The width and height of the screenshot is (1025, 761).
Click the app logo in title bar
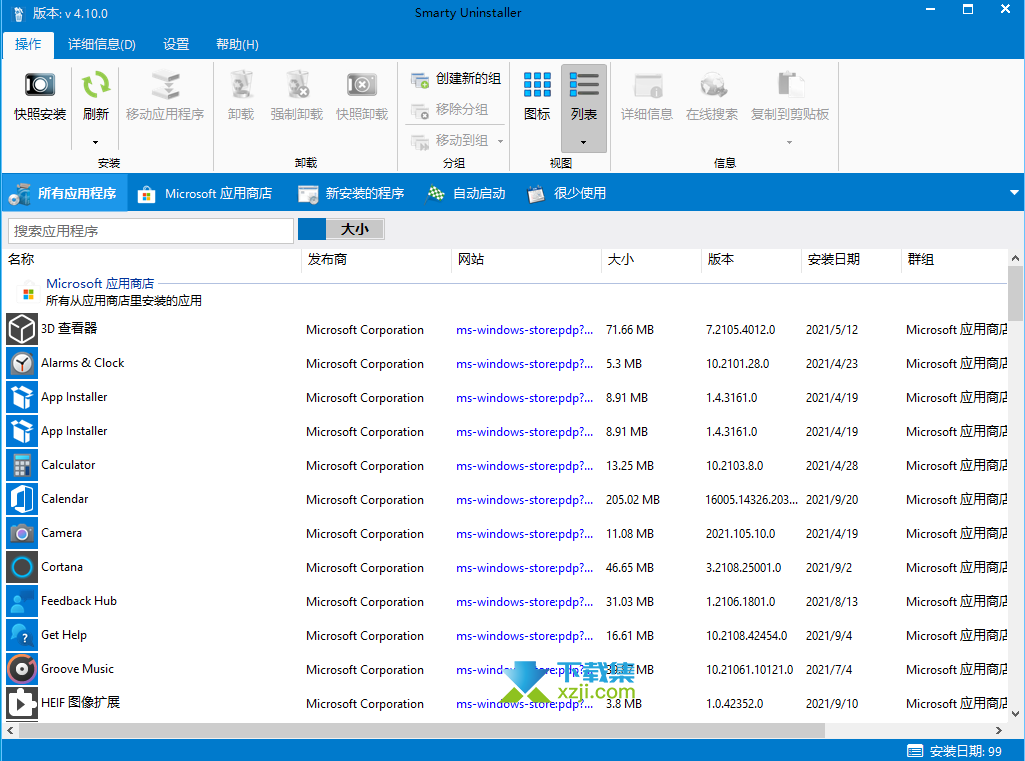(18, 14)
